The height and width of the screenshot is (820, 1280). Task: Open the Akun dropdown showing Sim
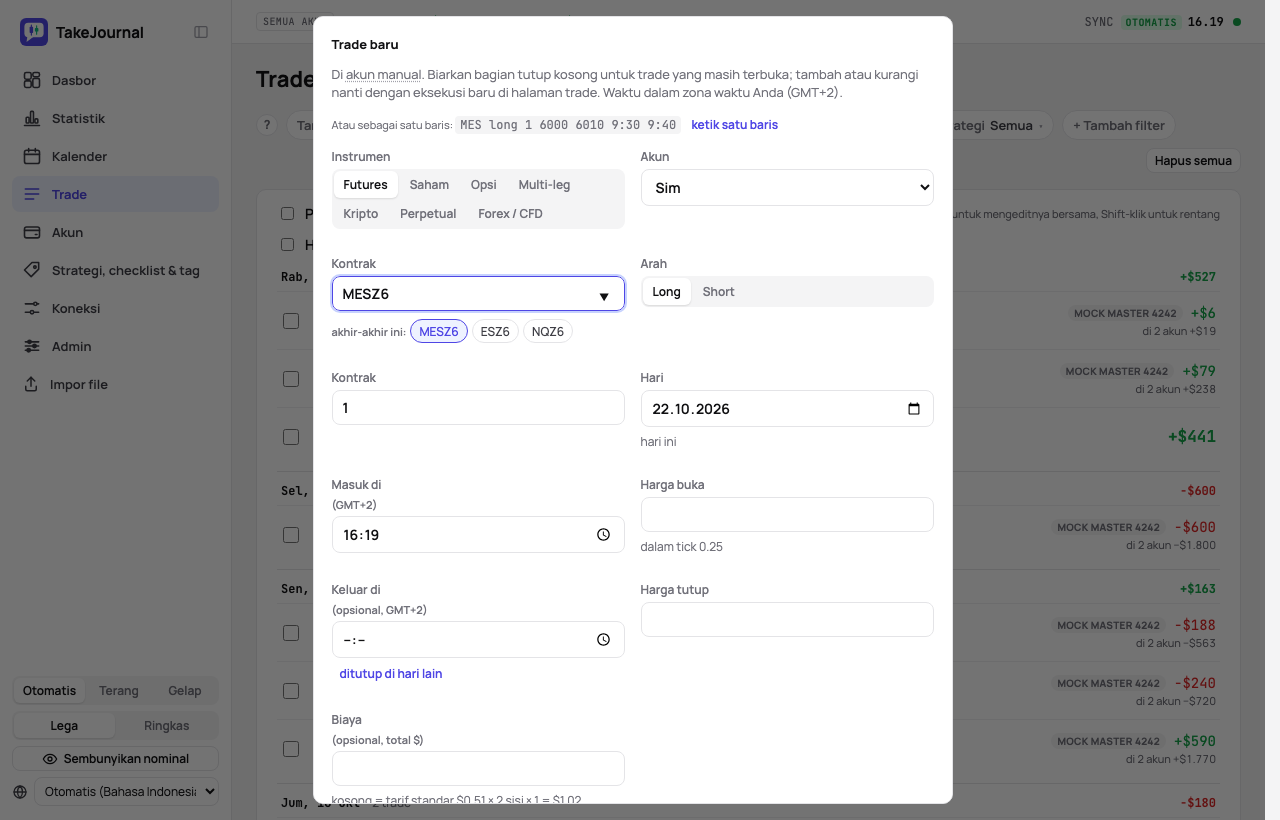(787, 188)
